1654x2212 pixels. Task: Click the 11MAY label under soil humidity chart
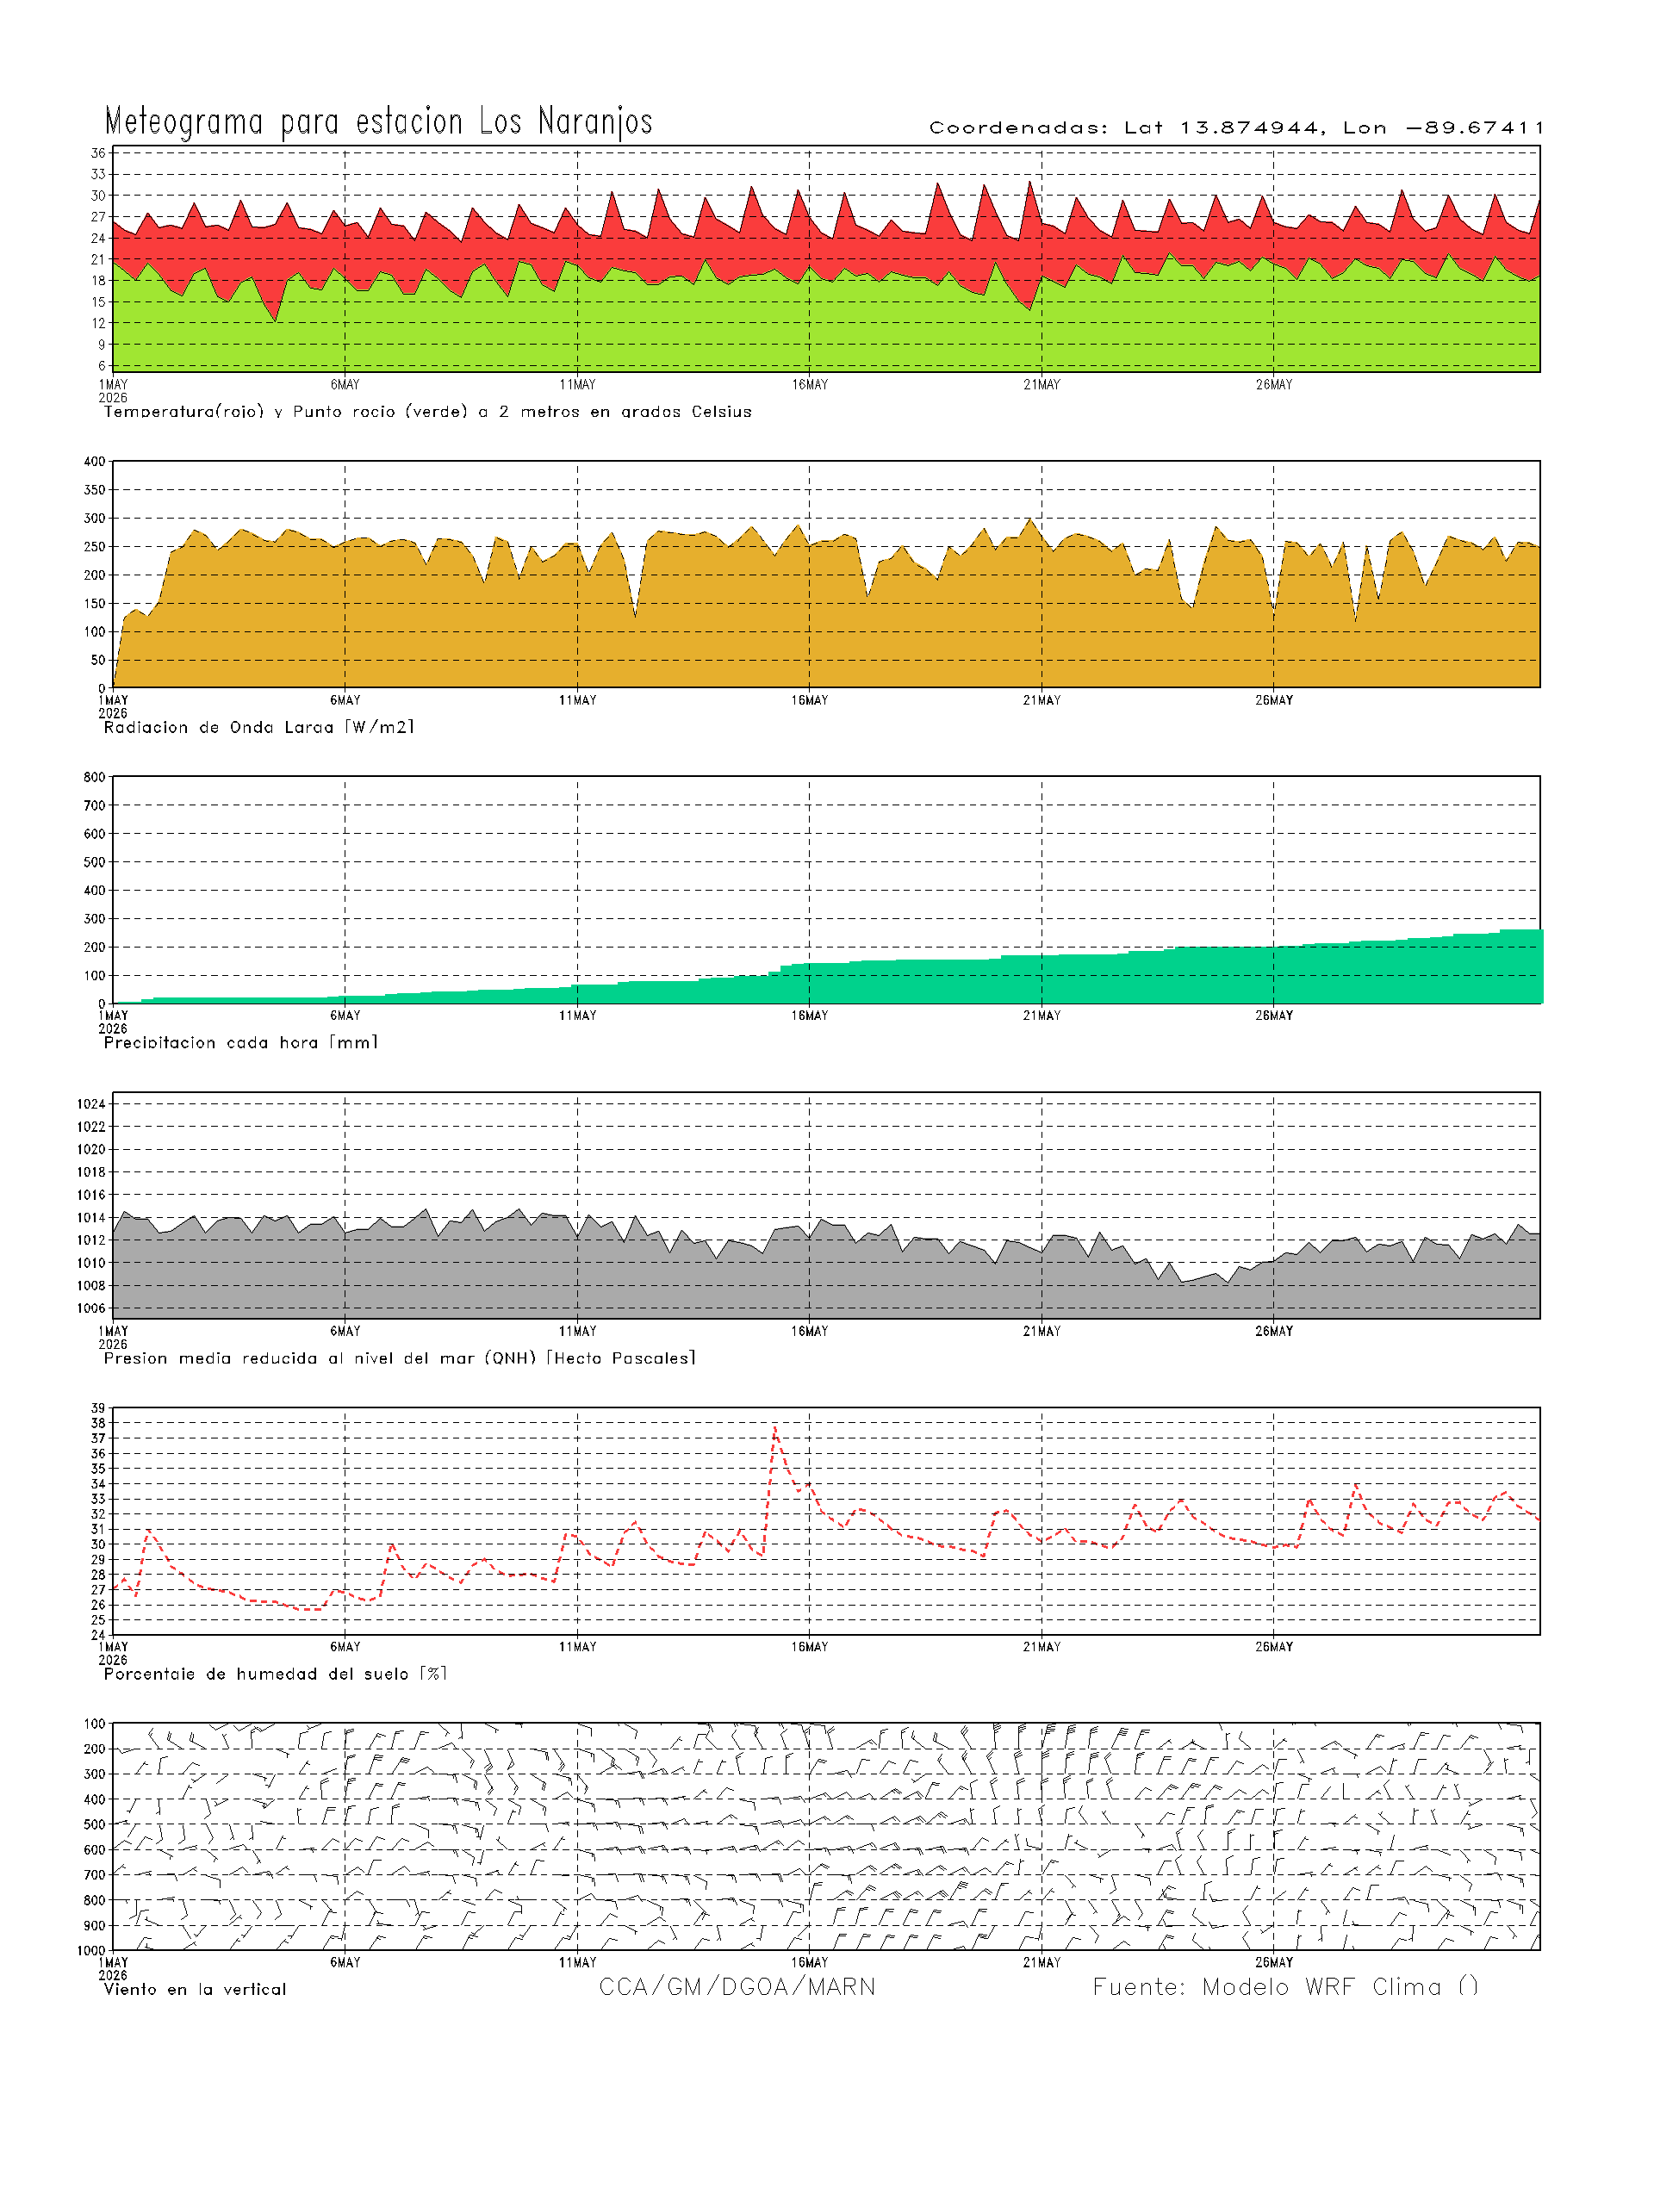[577, 1647]
